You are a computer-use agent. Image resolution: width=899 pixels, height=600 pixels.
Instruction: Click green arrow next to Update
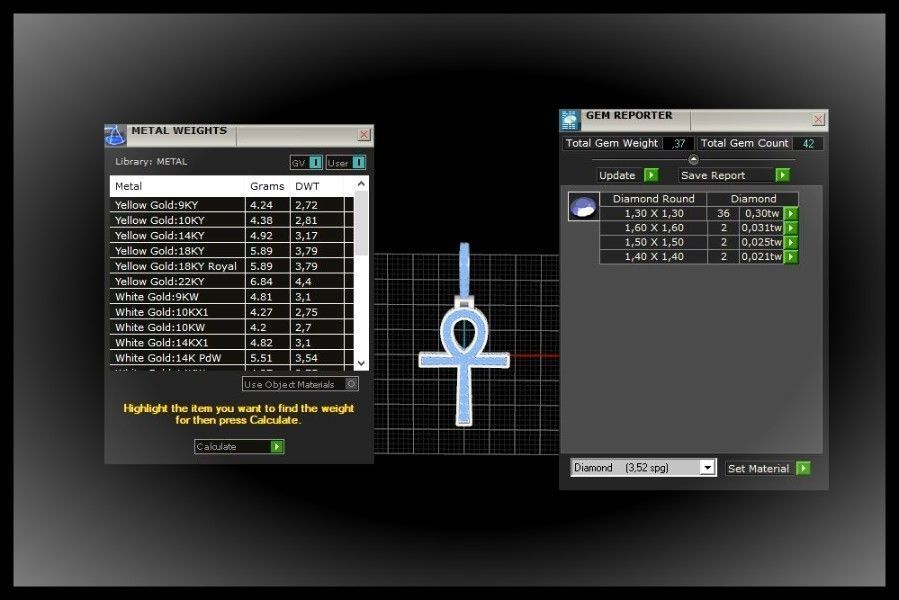pyautogui.click(x=651, y=175)
